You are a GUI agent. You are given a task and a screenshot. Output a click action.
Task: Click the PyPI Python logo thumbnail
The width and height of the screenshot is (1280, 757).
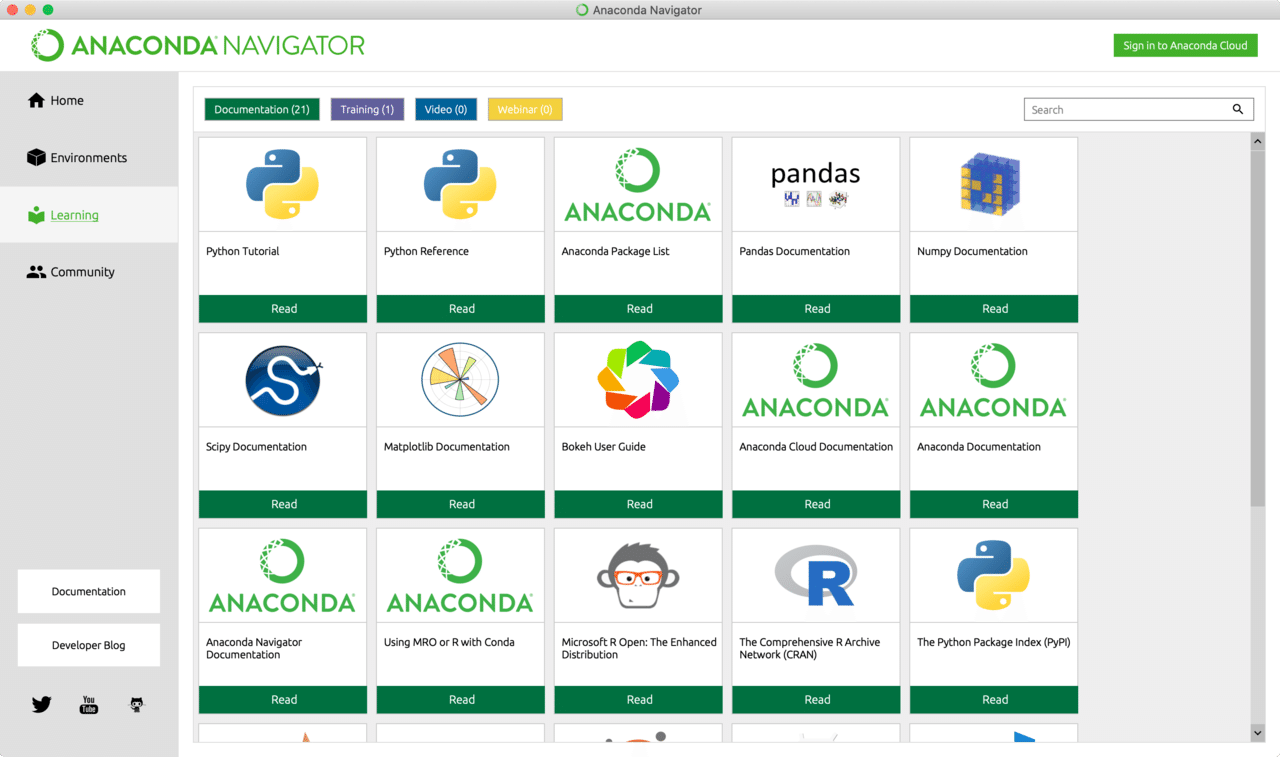coord(994,575)
